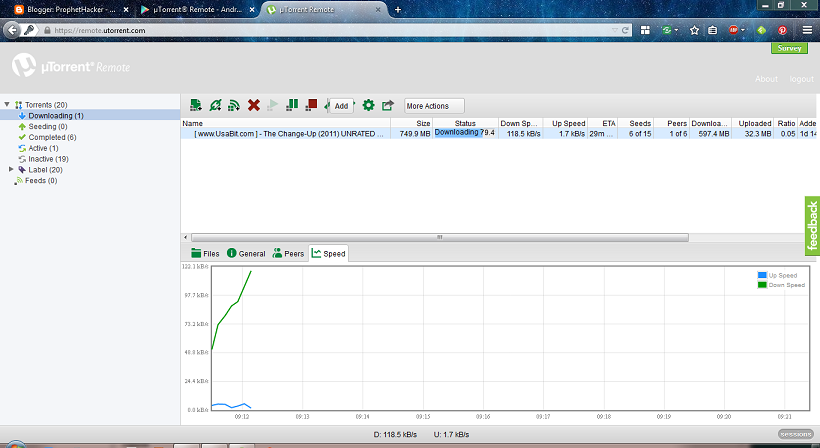Click the scrollbar's left arrow under torrent list
This screenshot has width=820, height=448.
pyautogui.click(x=186, y=237)
